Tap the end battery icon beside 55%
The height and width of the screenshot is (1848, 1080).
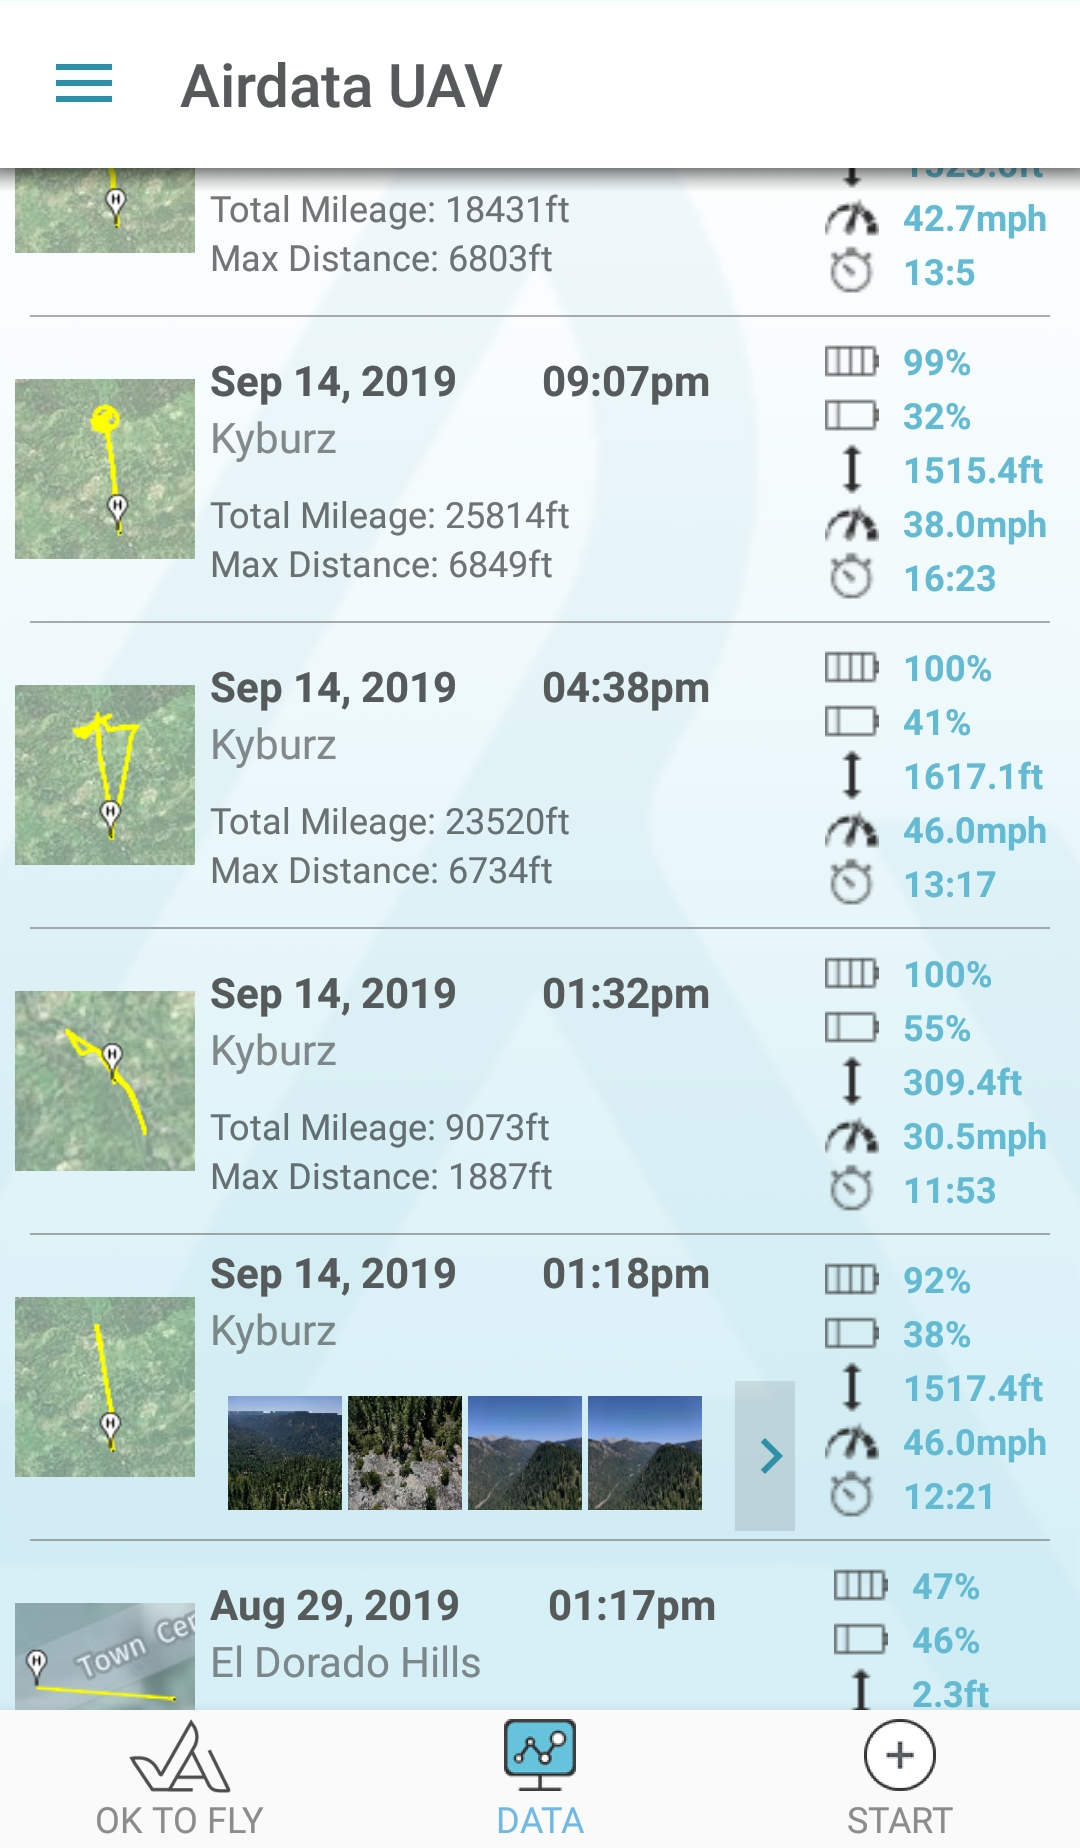(x=852, y=1028)
